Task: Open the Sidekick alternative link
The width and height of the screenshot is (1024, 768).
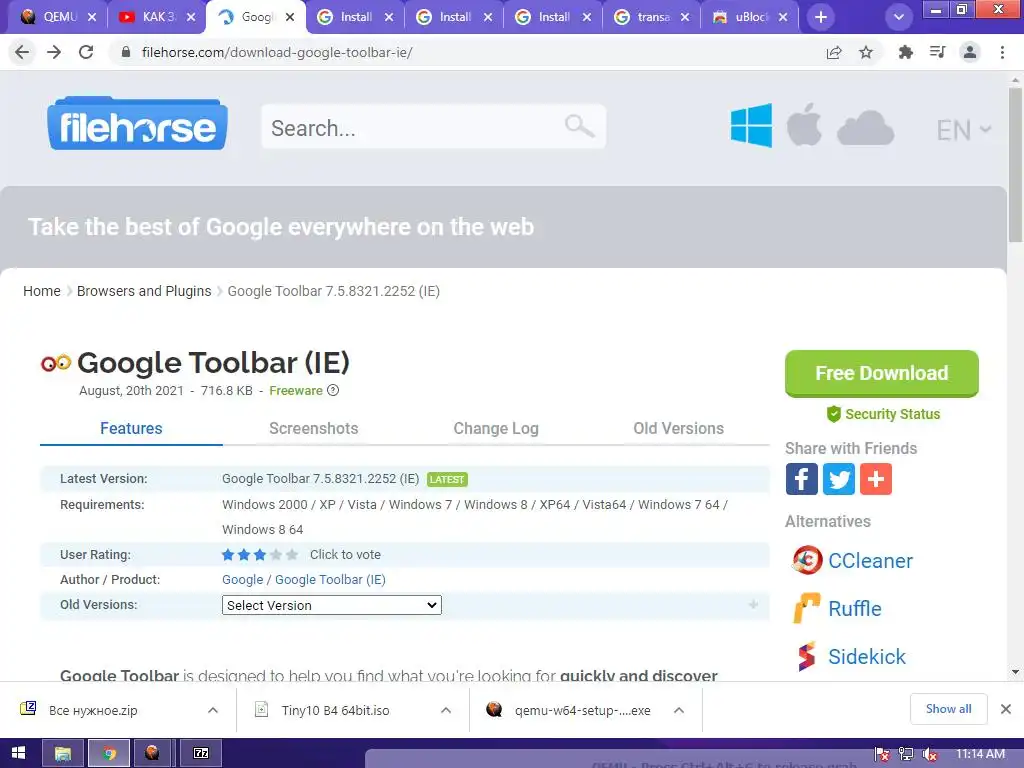Action: (867, 656)
